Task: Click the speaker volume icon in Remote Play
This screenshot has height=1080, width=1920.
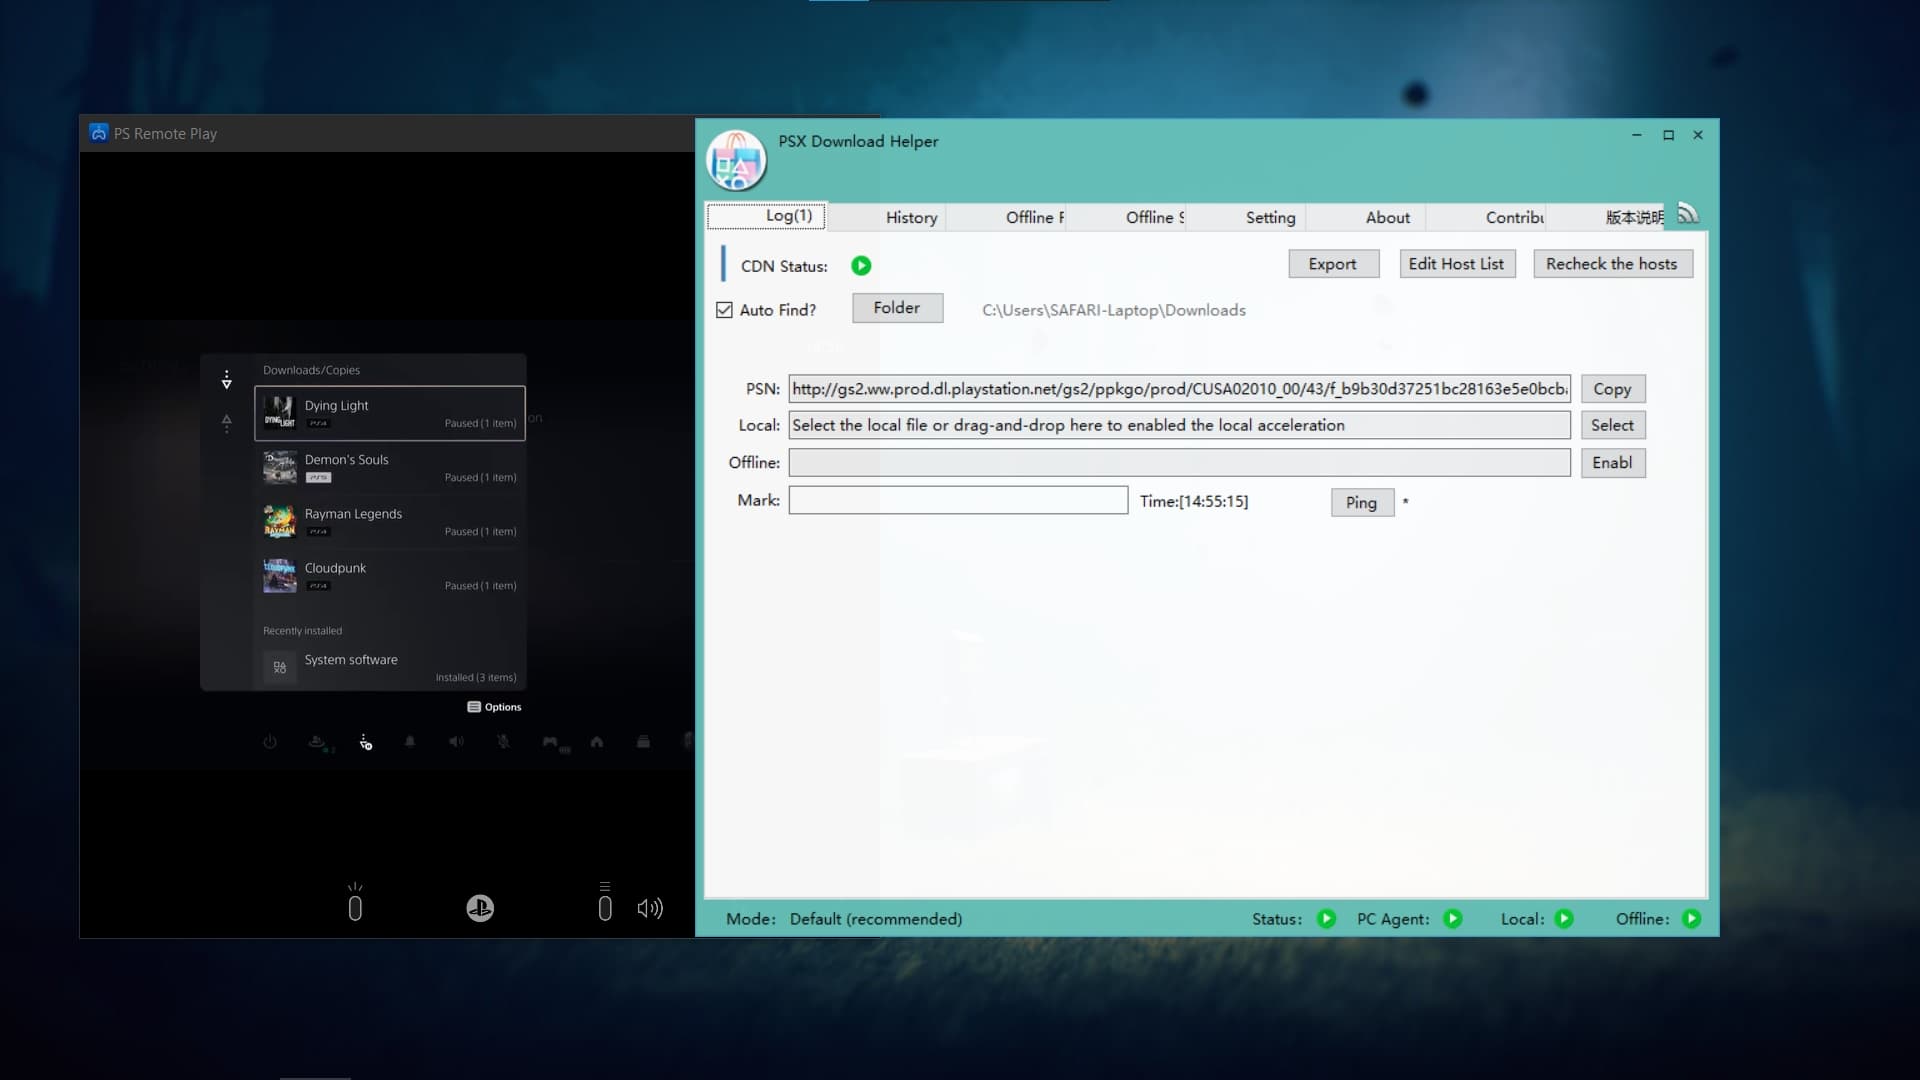Action: click(x=650, y=908)
